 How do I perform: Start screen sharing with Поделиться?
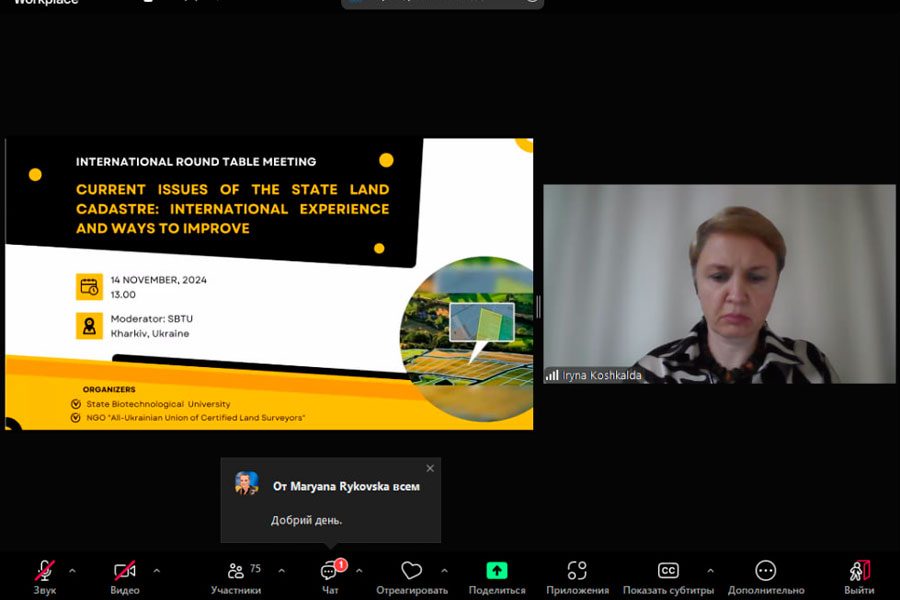point(497,576)
